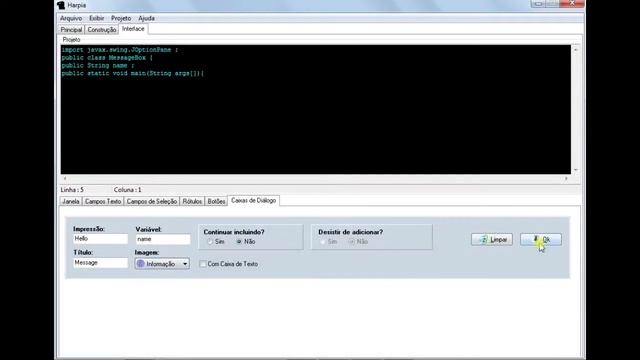Screen dimensions: 640x360
Task: Select the Interface tab
Action: [133, 29]
